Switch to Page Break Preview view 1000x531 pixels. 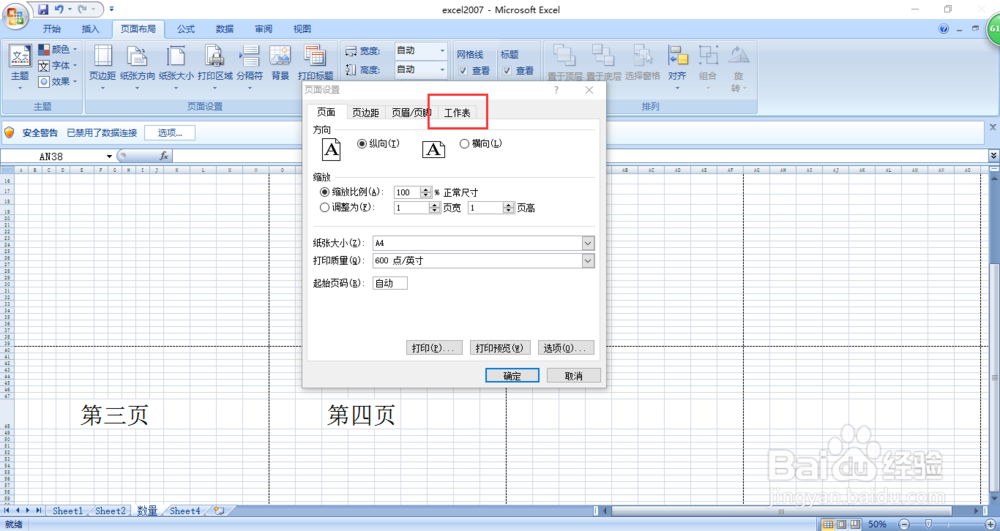point(857,524)
